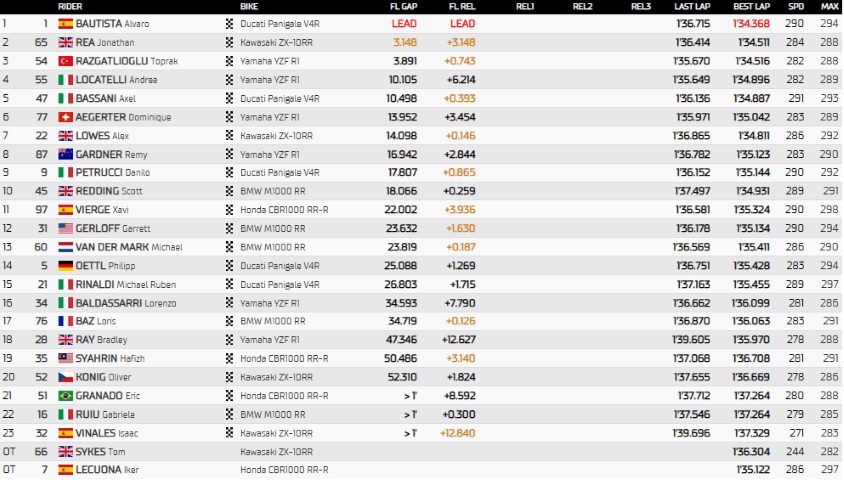
Task: Select the RIDER column header
Action: (70, 6)
